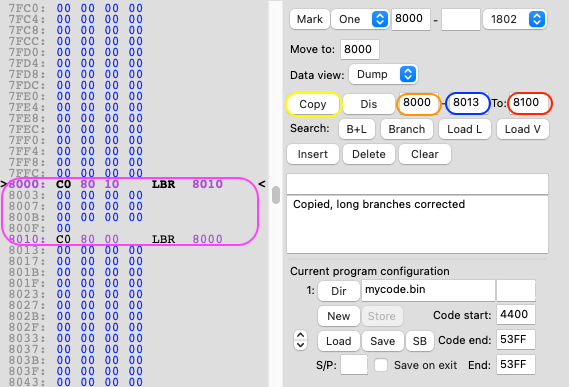This screenshot has height=387, width=569.
Task: Click the copy start field 8000
Action: pos(418,103)
